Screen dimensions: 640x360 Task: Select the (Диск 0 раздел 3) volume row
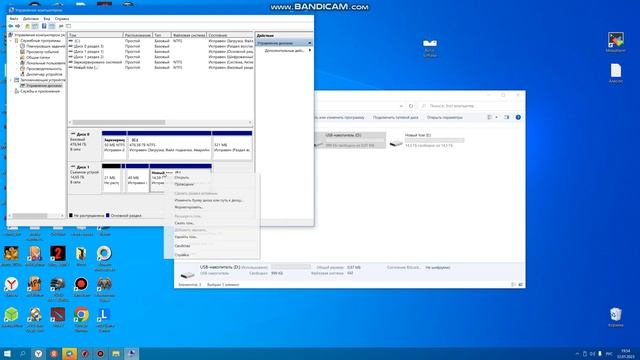pos(160,47)
